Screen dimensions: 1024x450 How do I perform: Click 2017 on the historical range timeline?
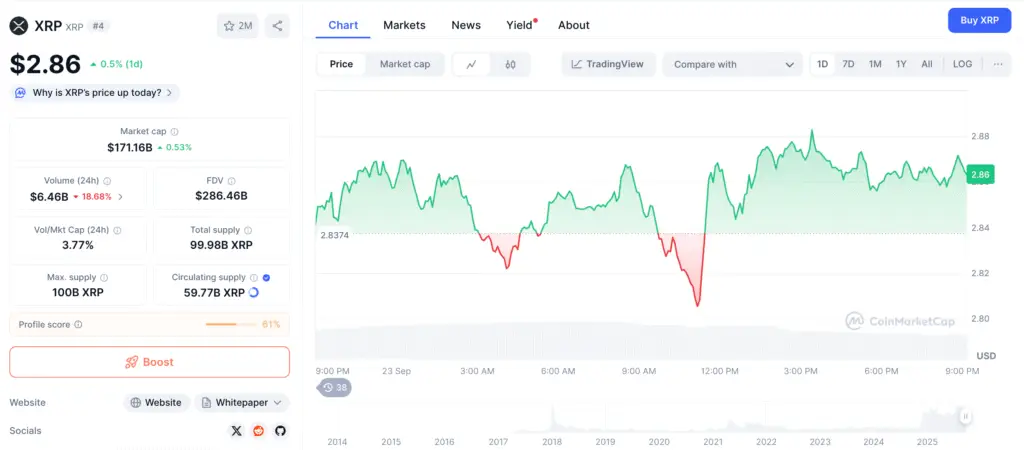click(498, 442)
